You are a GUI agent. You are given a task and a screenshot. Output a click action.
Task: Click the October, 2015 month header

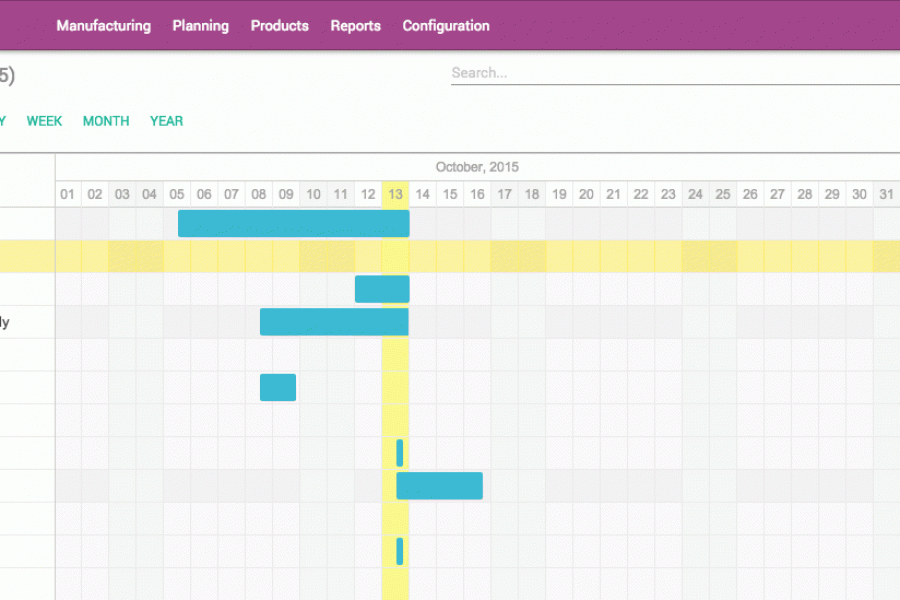pos(477,167)
